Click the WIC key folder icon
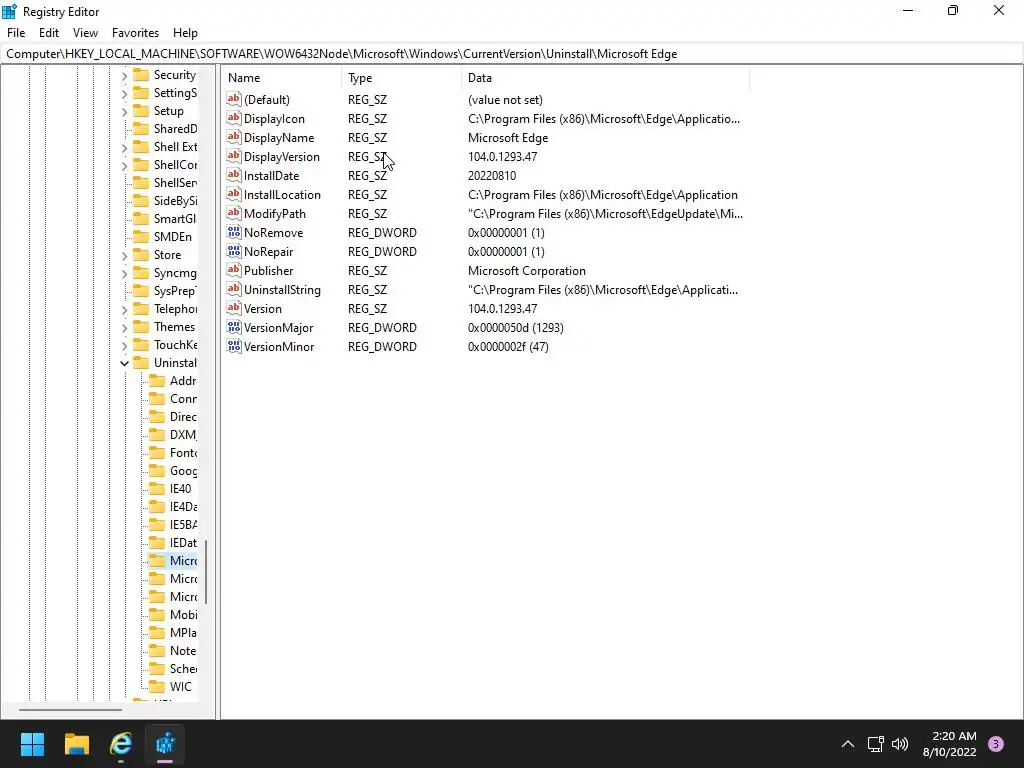Image resolution: width=1024 pixels, height=768 pixels. 157,686
